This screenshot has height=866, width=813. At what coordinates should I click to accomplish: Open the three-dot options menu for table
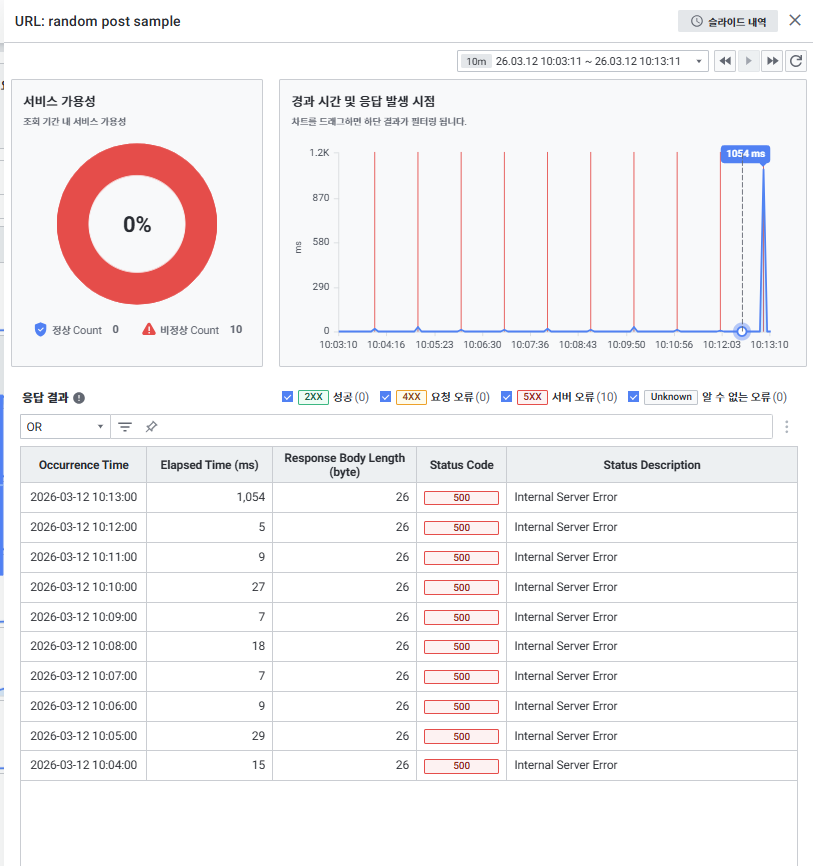(x=787, y=427)
